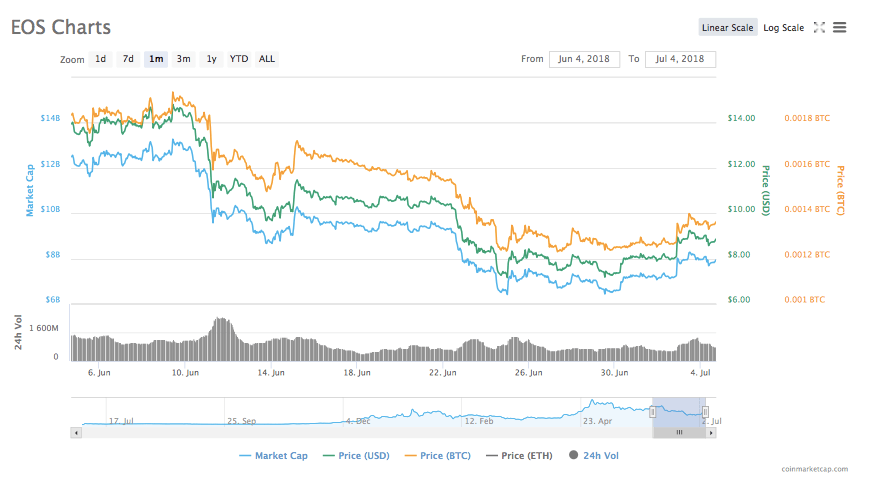Viewport: 875px width, 487px height.
Task: Switch to Log Scale
Action: (x=783, y=28)
